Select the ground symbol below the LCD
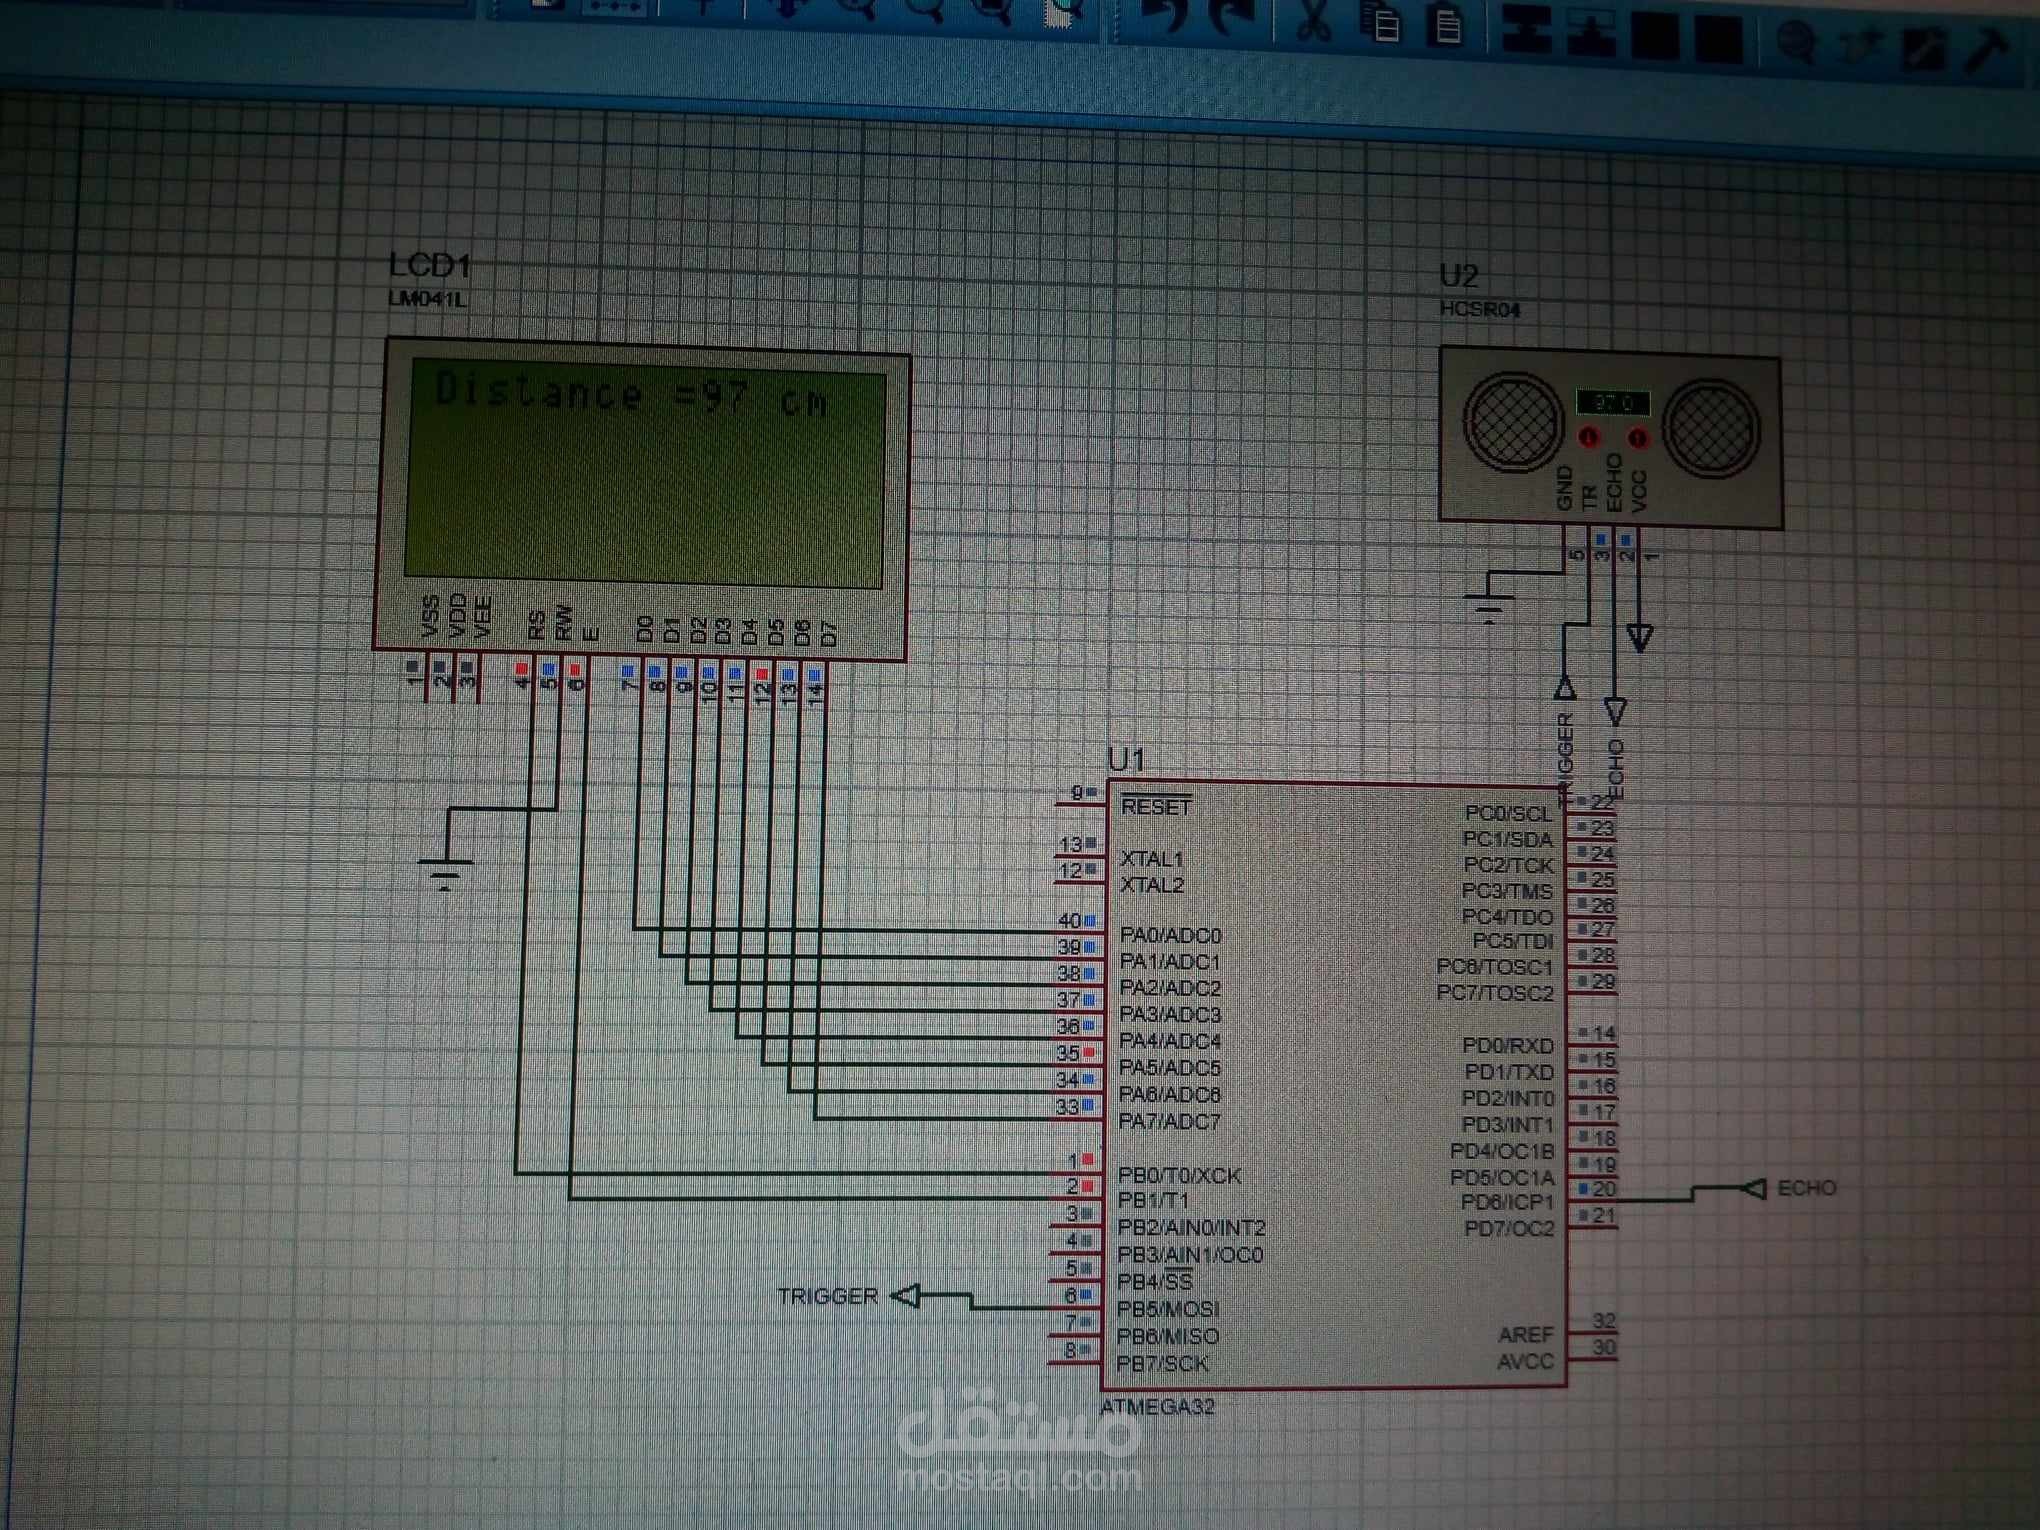Screen dimensions: 2040x1530 pyautogui.click(x=445, y=873)
